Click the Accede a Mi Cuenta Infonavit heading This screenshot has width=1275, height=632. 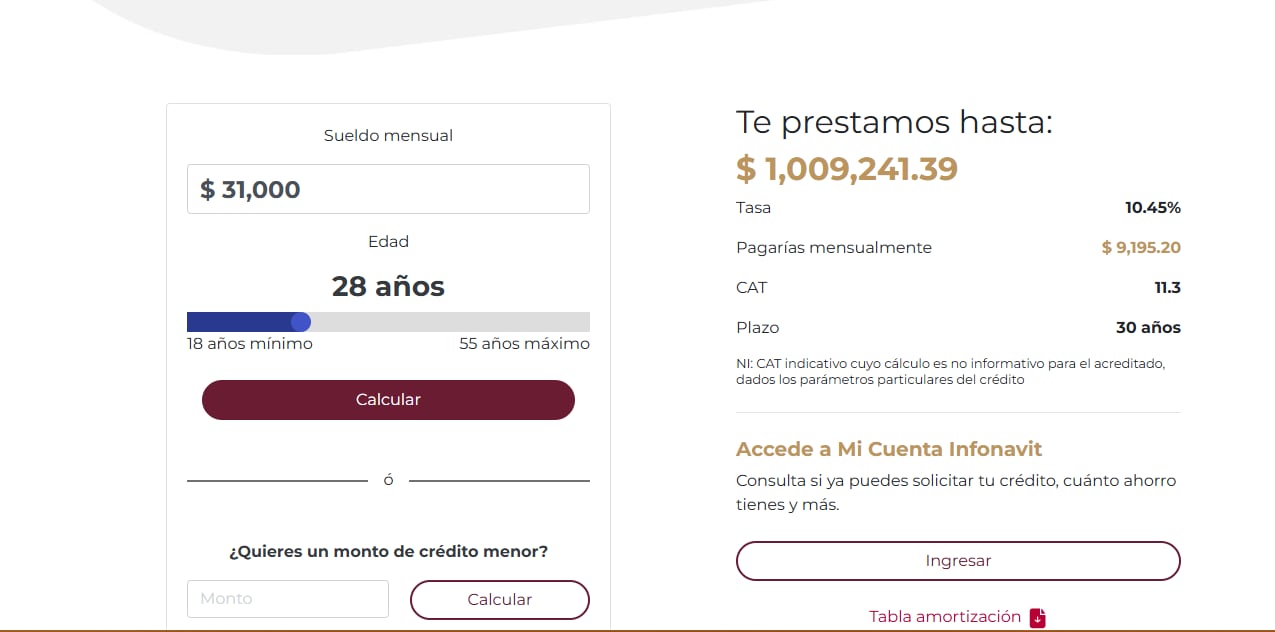pos(889,449)
